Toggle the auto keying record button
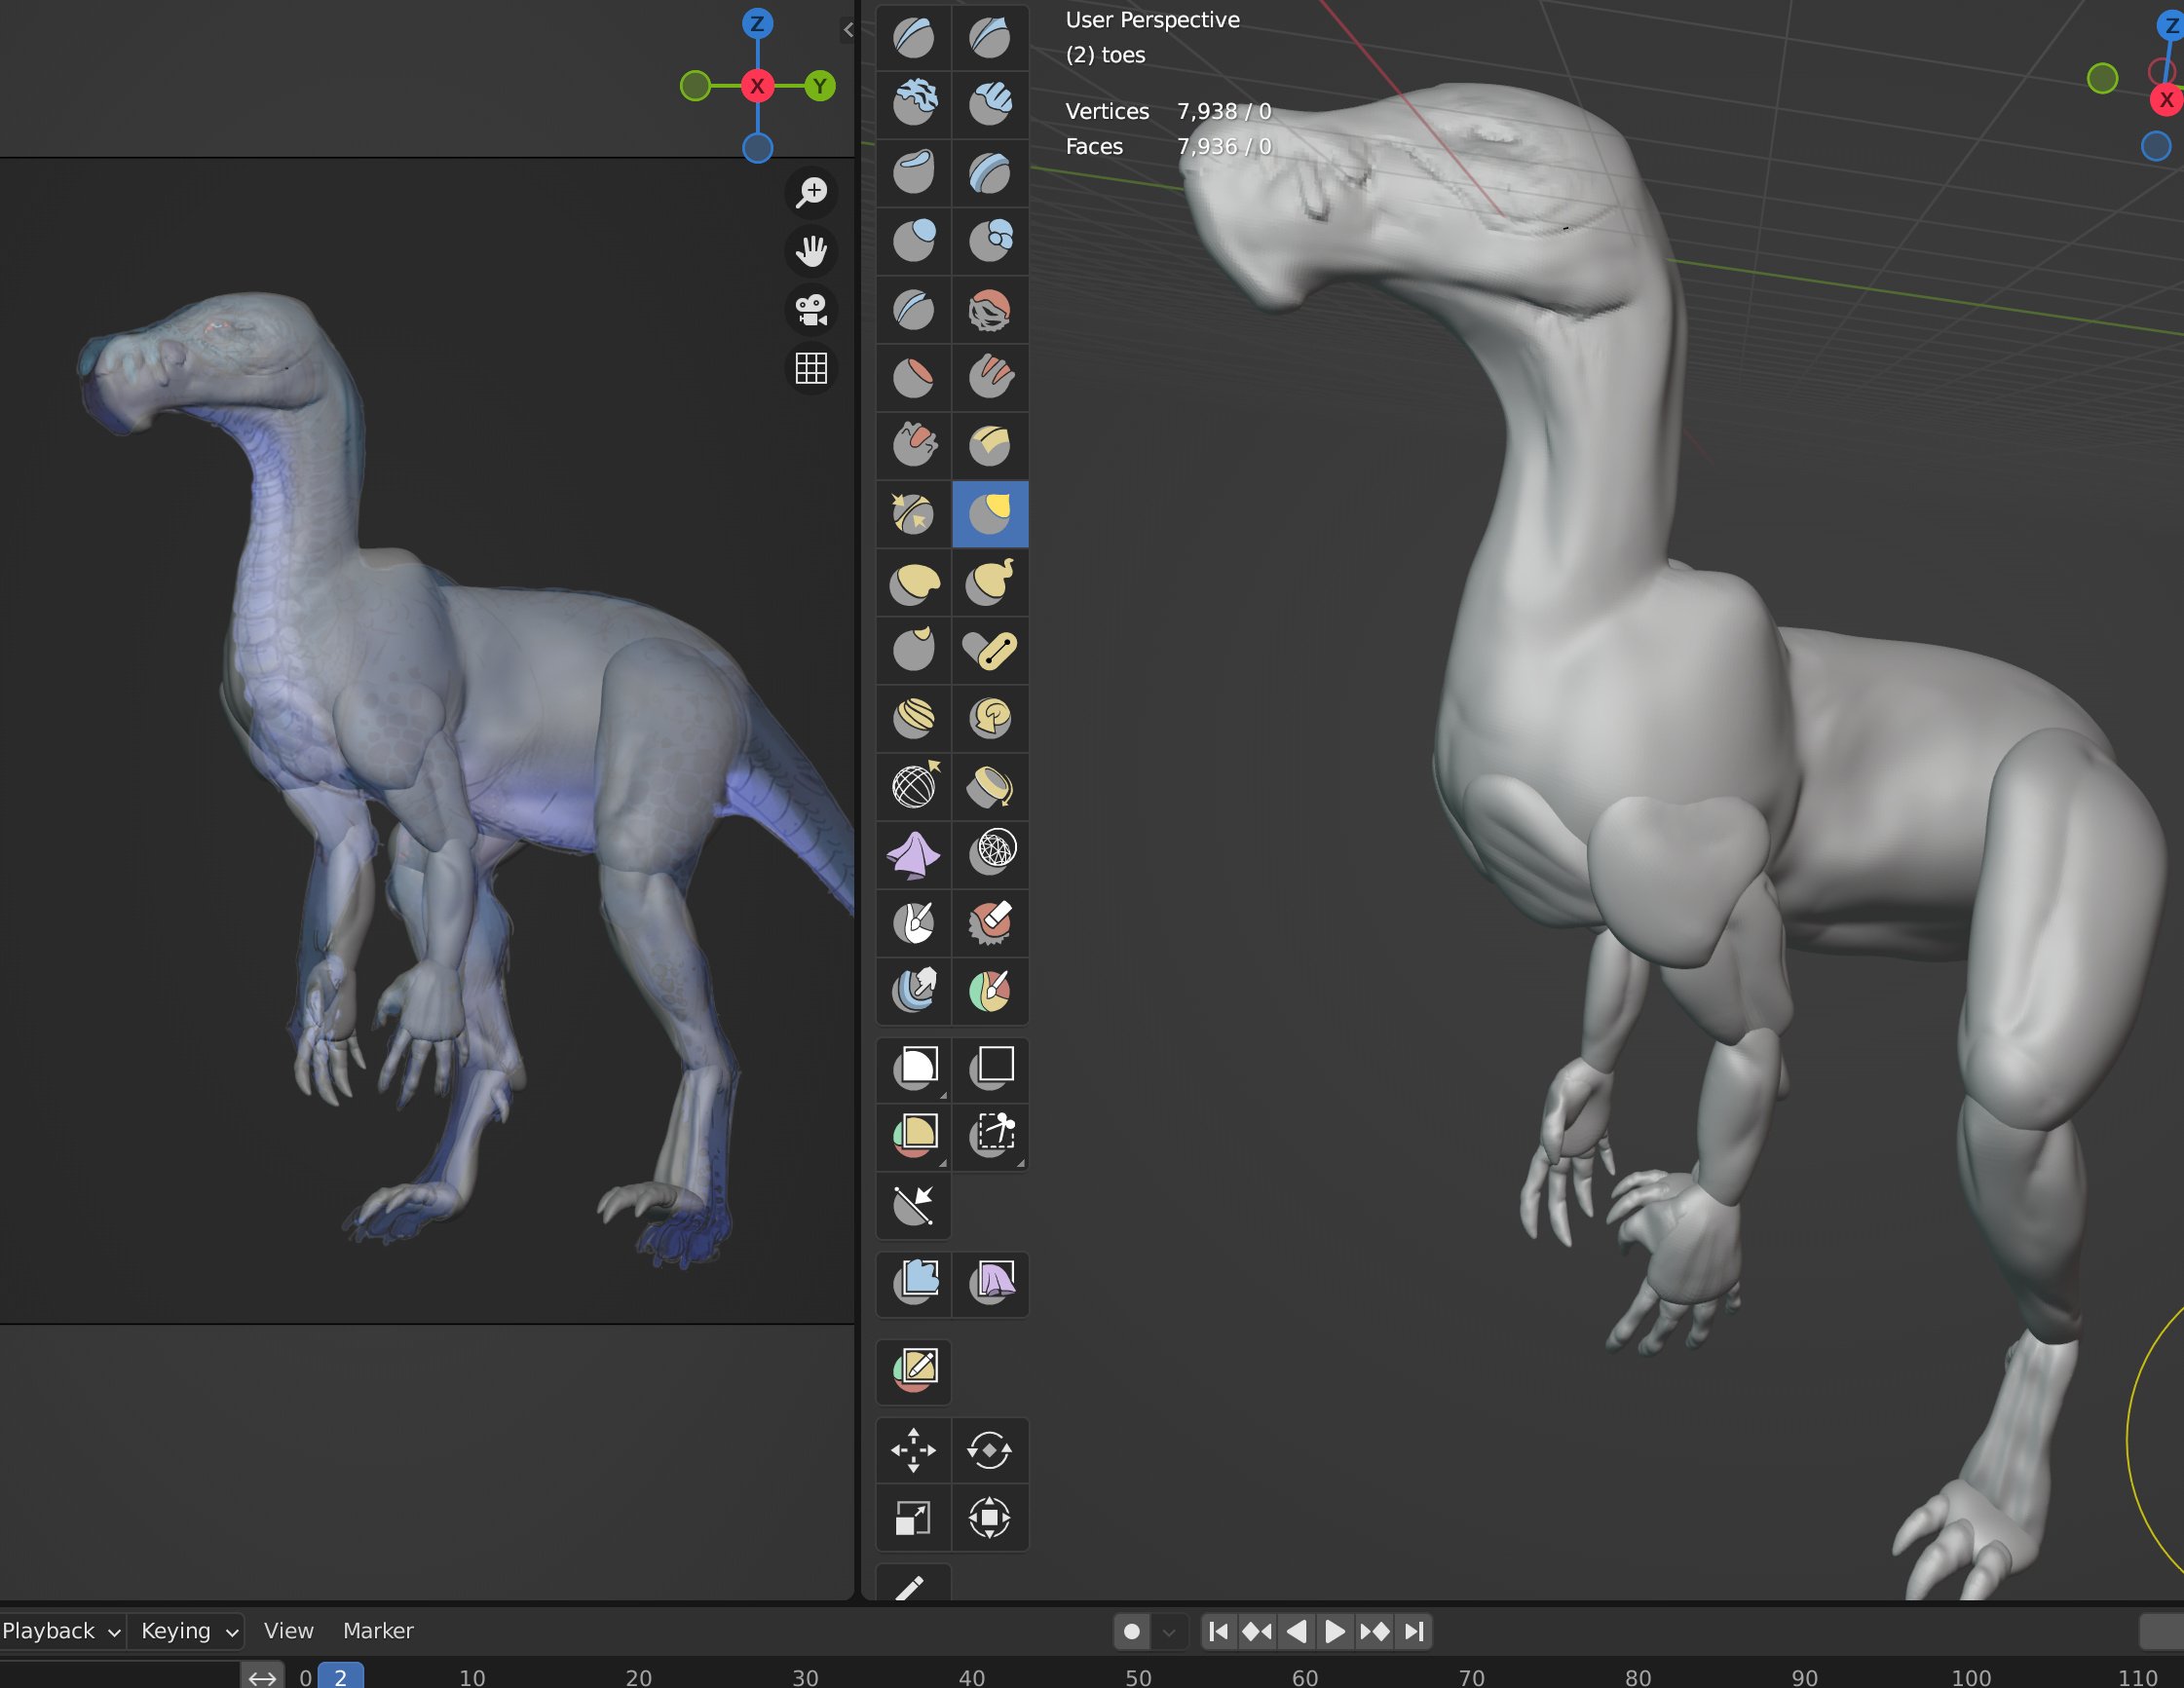The width and height of the screenshot is (2184, 1688). (x=1131, y=1632)
